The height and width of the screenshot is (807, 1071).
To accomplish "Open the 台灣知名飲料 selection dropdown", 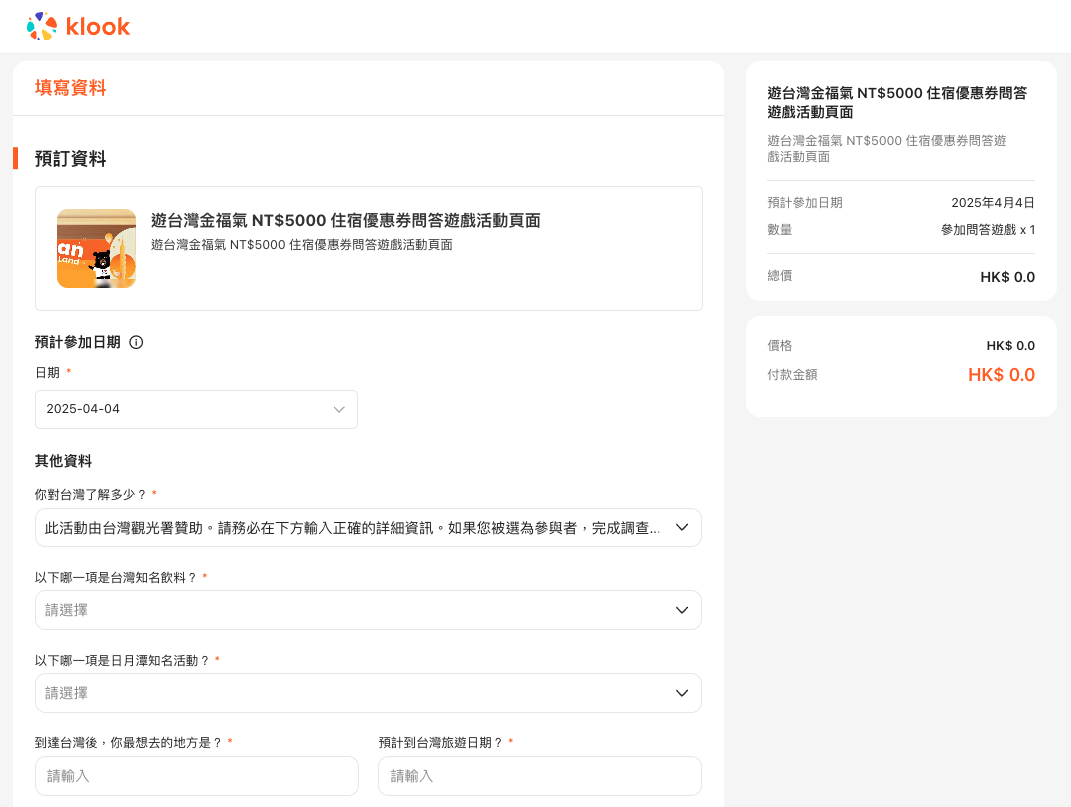I will tap(368, 610).
